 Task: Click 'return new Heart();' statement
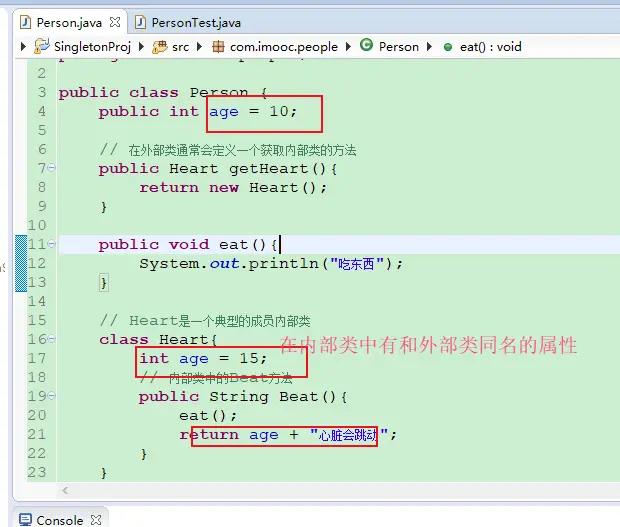pos(233,188)
